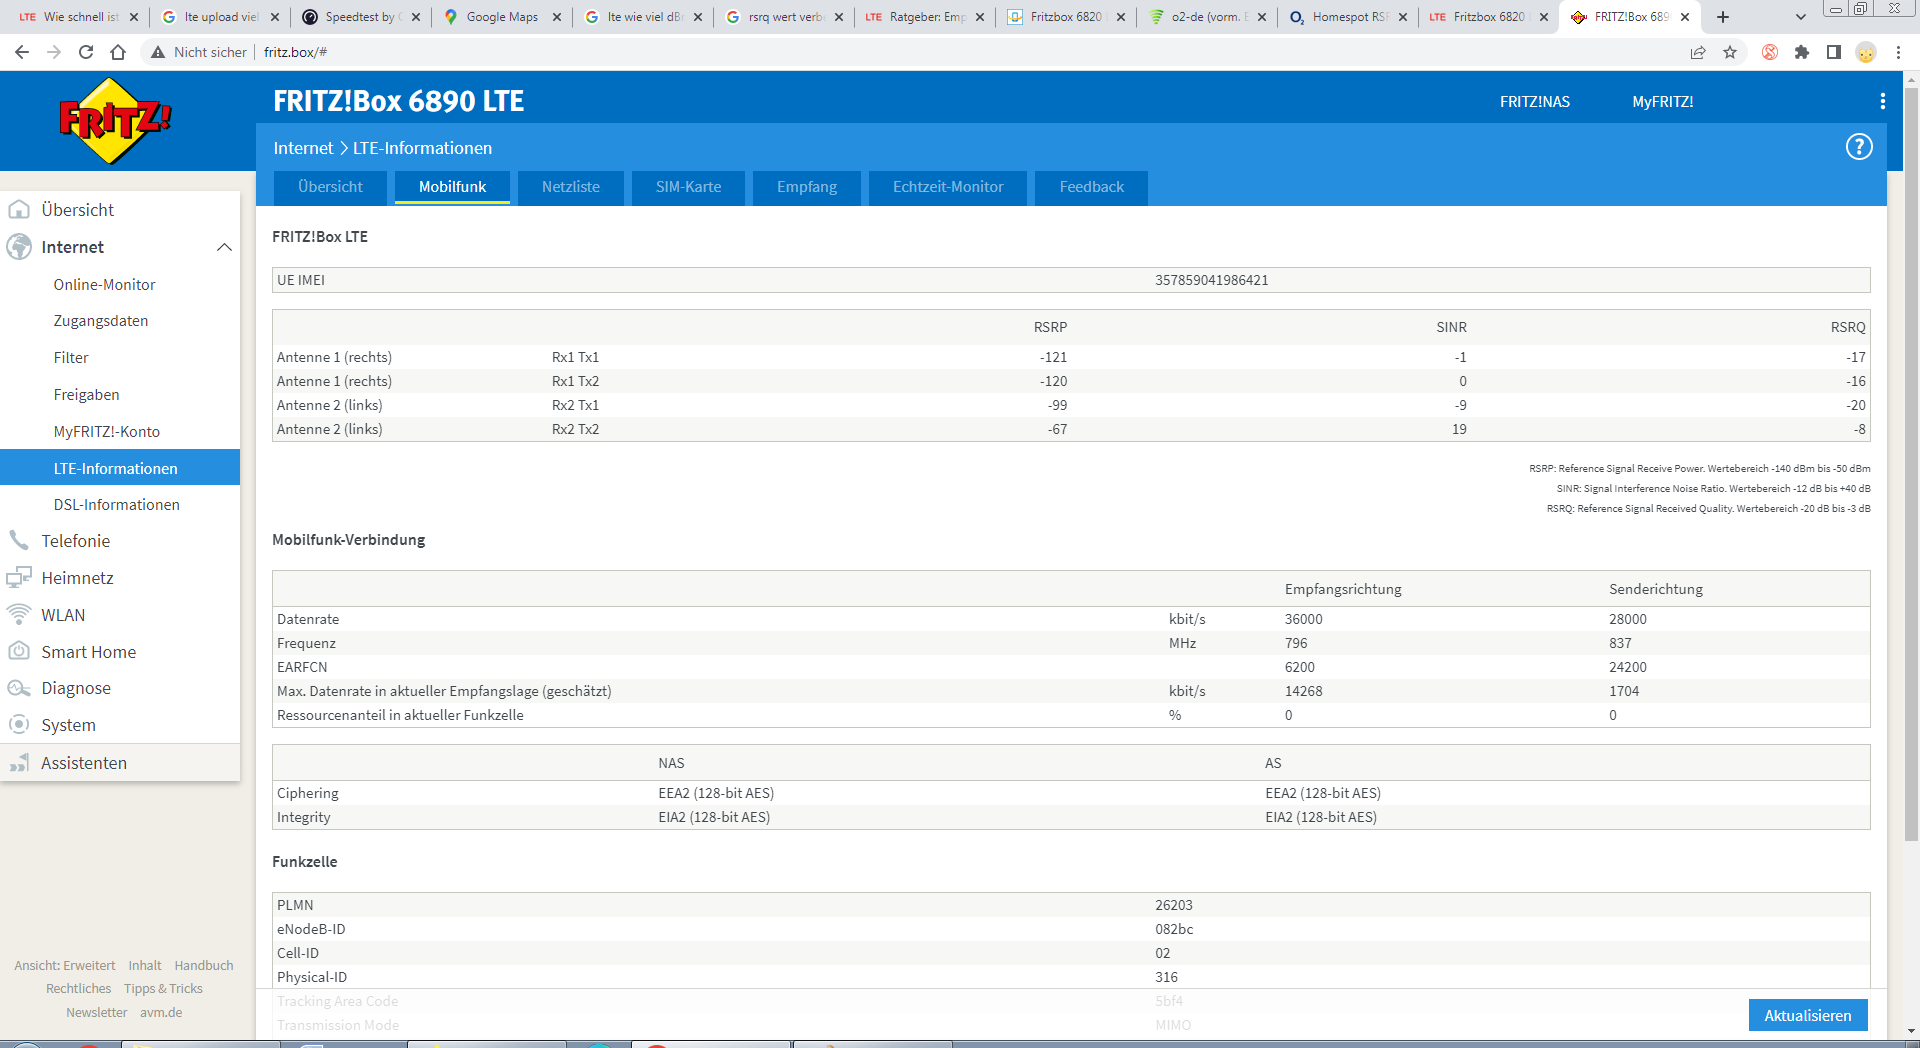Switch to the Google Maps browser tab
1920x1048 pixels.
(502, 17)
